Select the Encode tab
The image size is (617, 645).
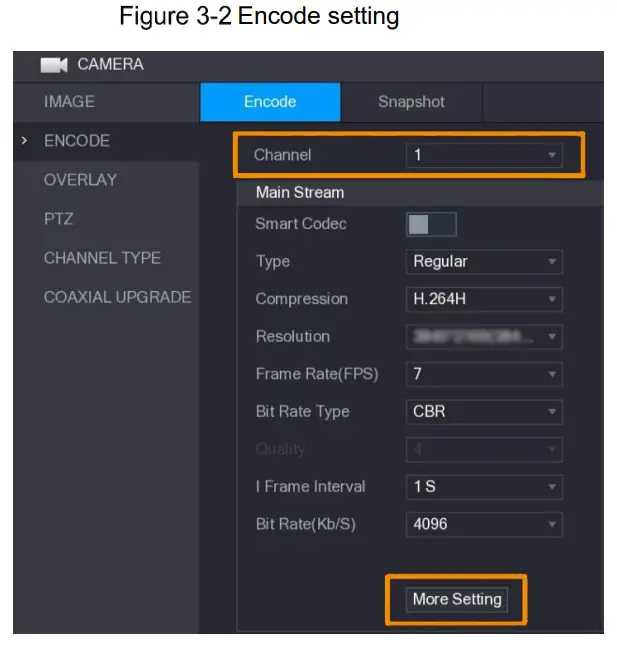point(270,102)
